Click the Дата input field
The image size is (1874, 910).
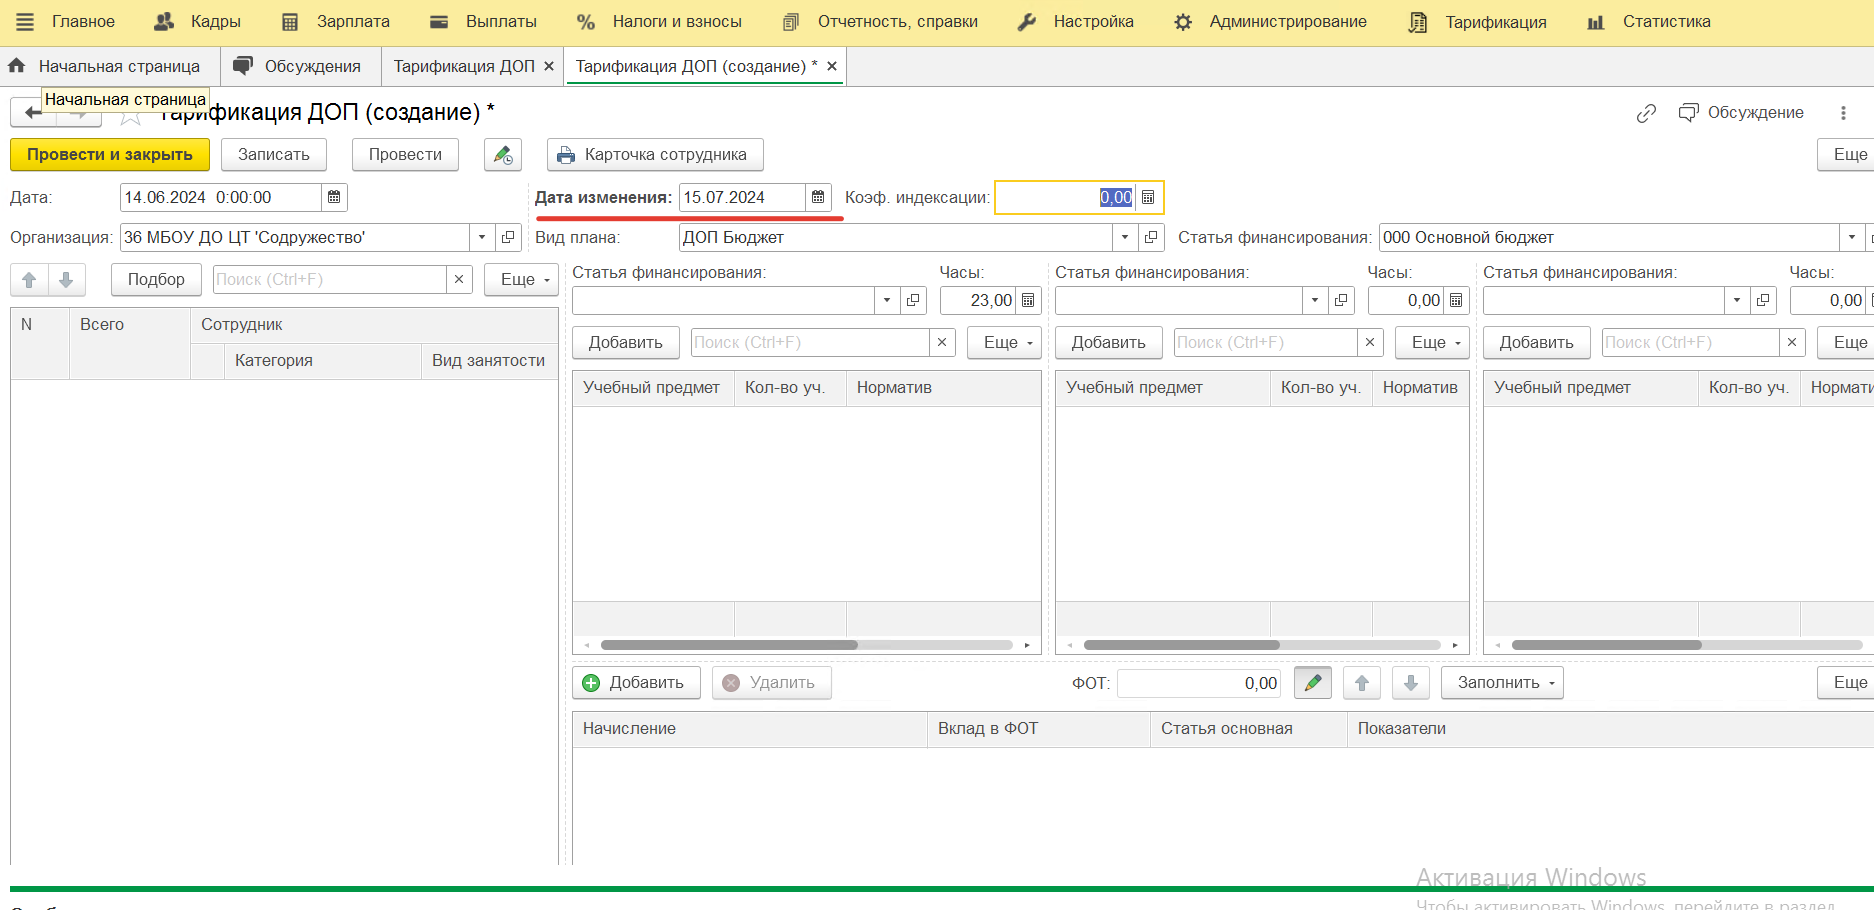click(220, 197)
